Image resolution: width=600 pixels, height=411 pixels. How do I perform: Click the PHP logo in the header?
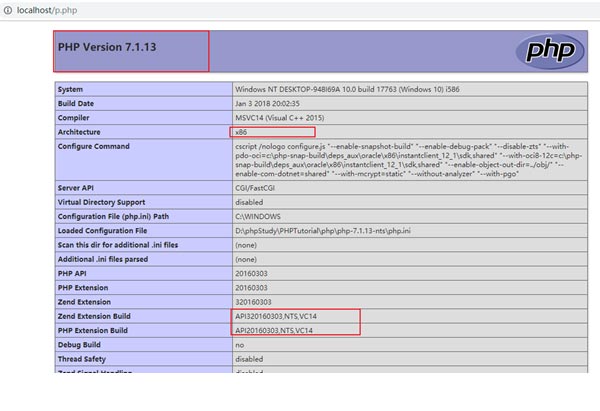tap(549, 51)
